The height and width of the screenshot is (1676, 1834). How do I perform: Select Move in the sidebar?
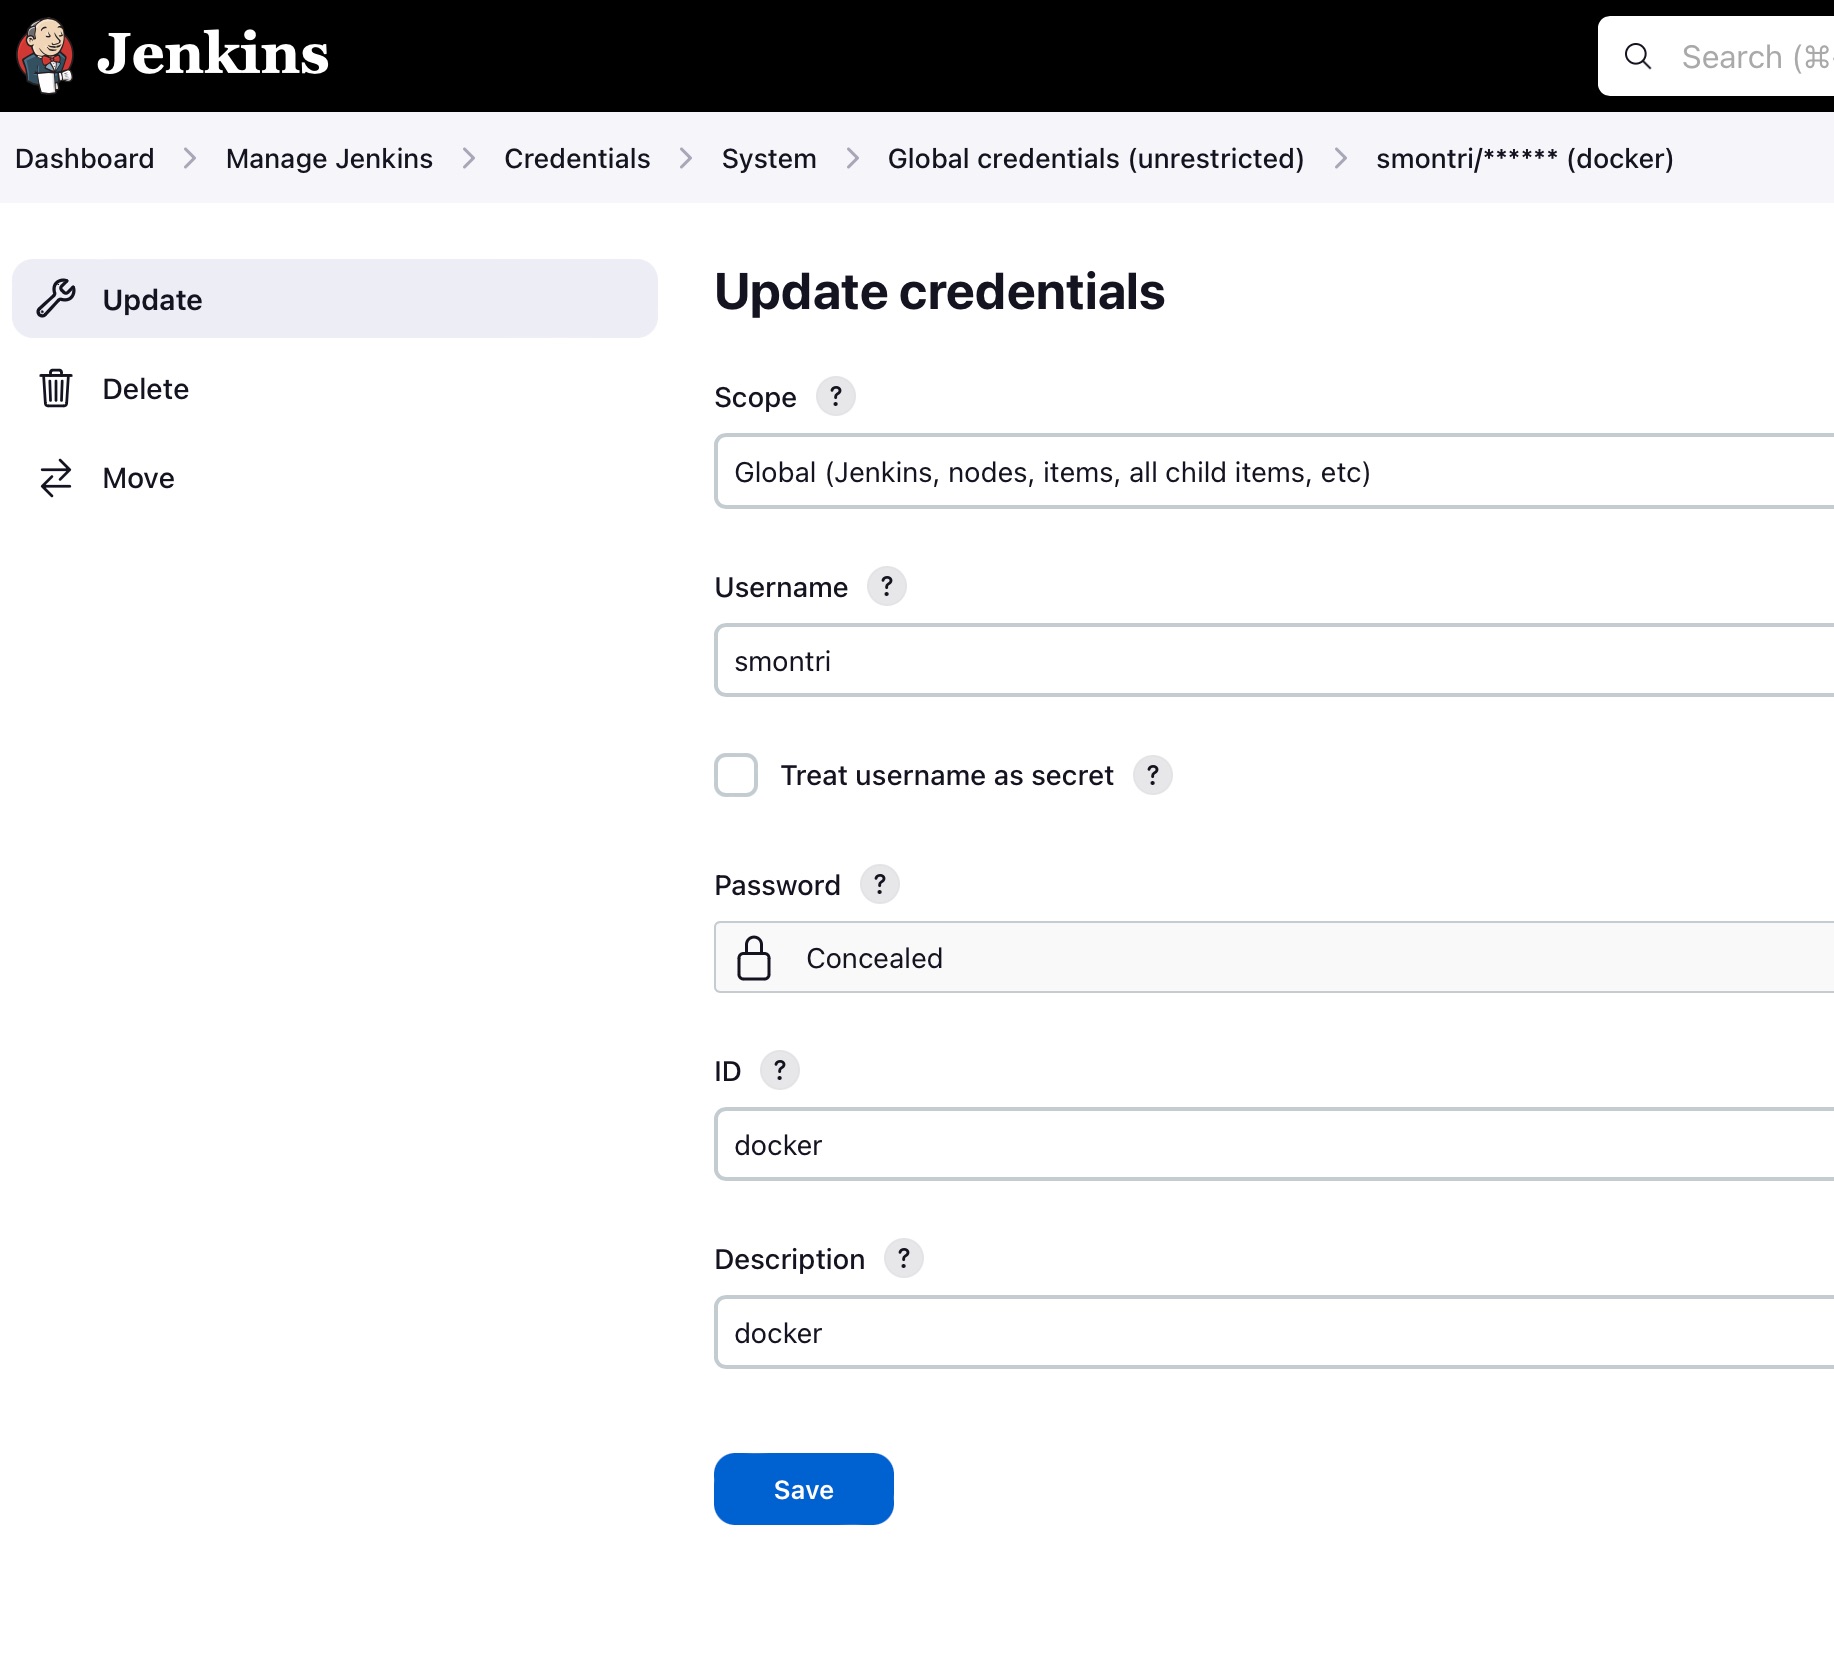[335, 478]
